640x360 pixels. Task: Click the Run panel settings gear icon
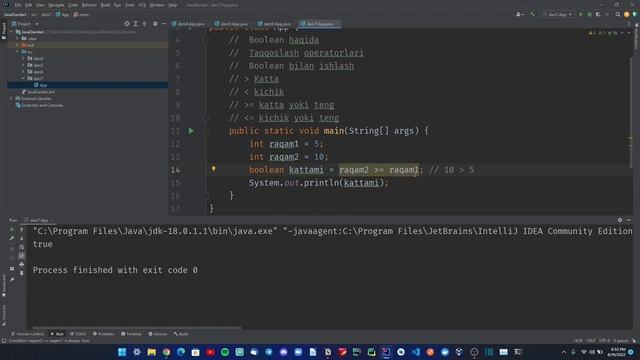tap(620, 220)
